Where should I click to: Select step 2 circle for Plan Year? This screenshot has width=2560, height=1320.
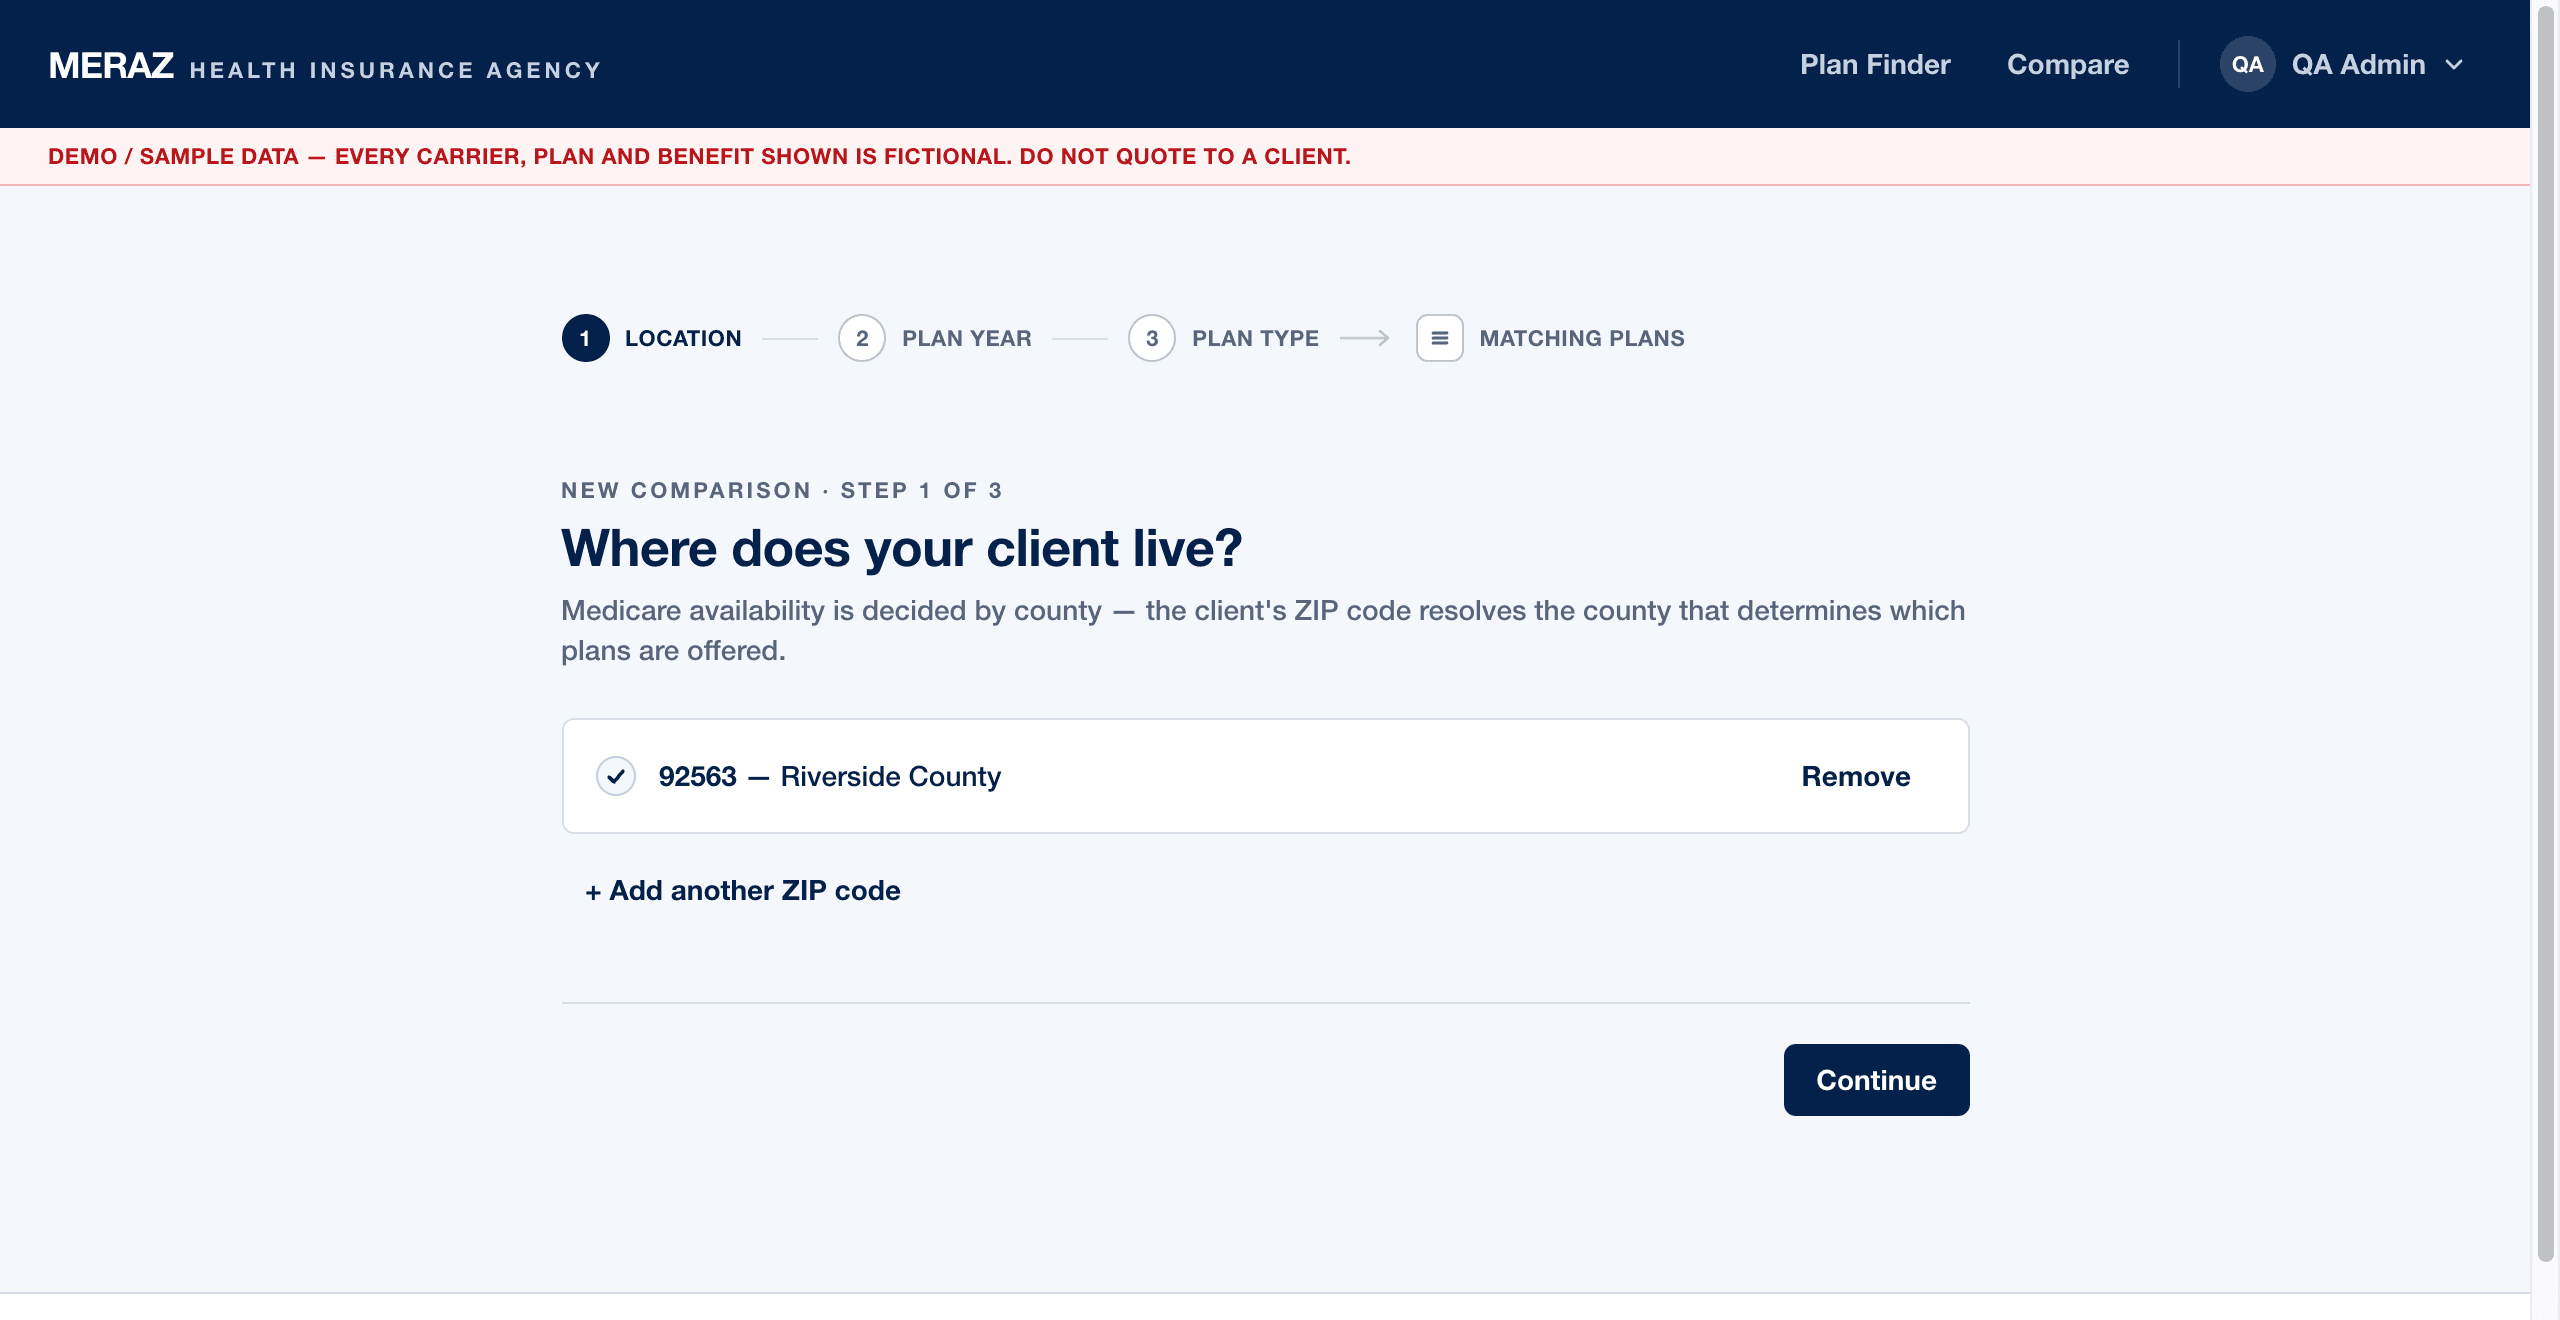[862, 338]
